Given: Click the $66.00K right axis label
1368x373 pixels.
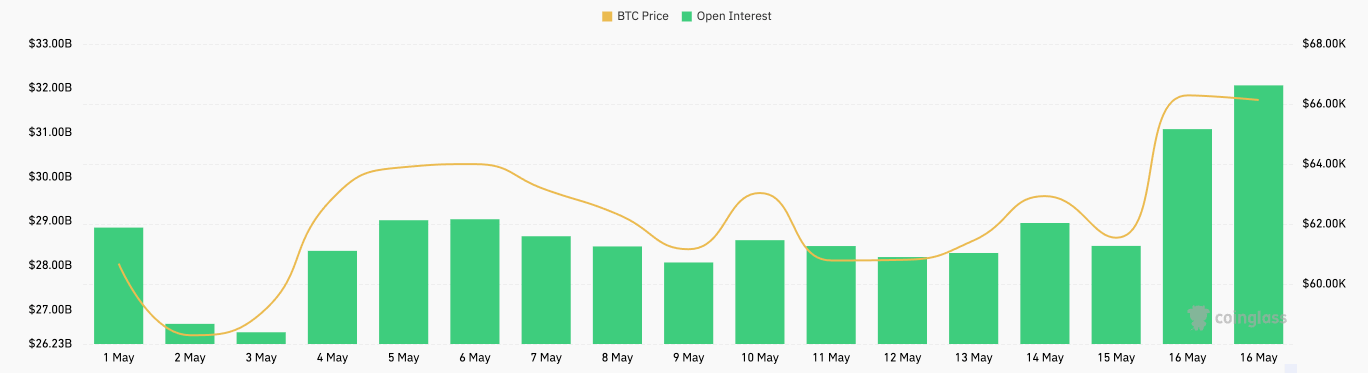Looking at the screenshot, I should coord(1324,104).
